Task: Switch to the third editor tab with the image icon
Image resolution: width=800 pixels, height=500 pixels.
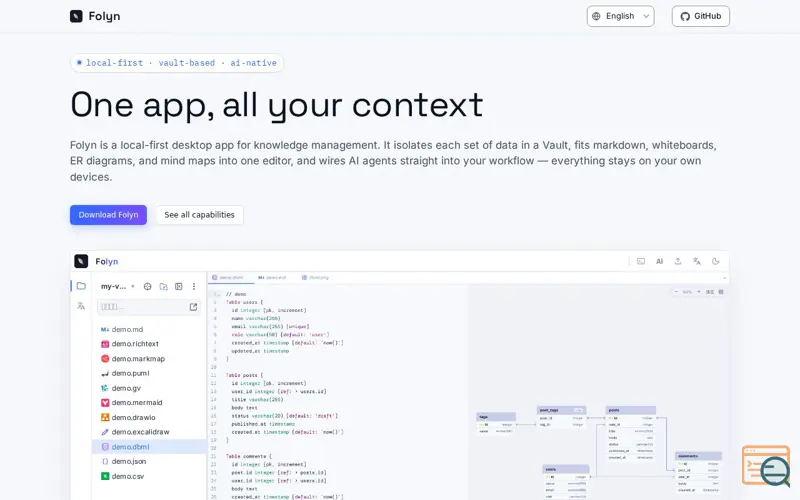Action: (x=315, y=278)
